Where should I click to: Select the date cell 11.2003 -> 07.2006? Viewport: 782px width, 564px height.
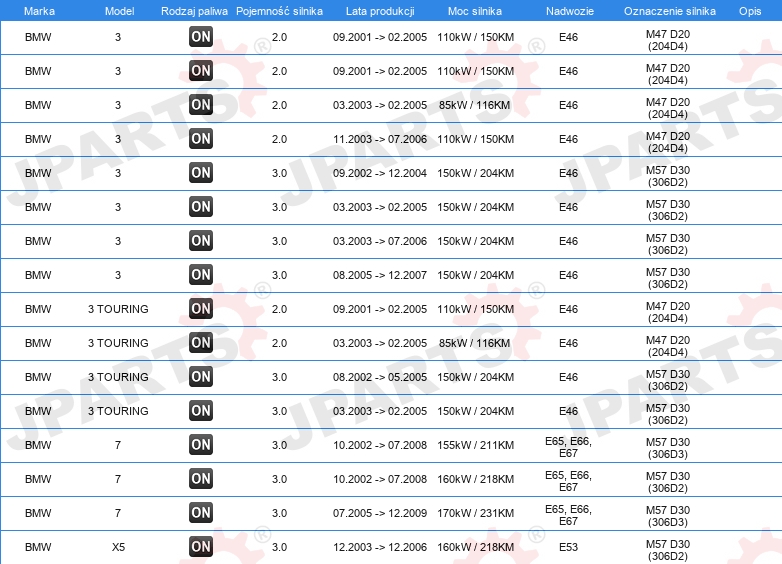380,139
